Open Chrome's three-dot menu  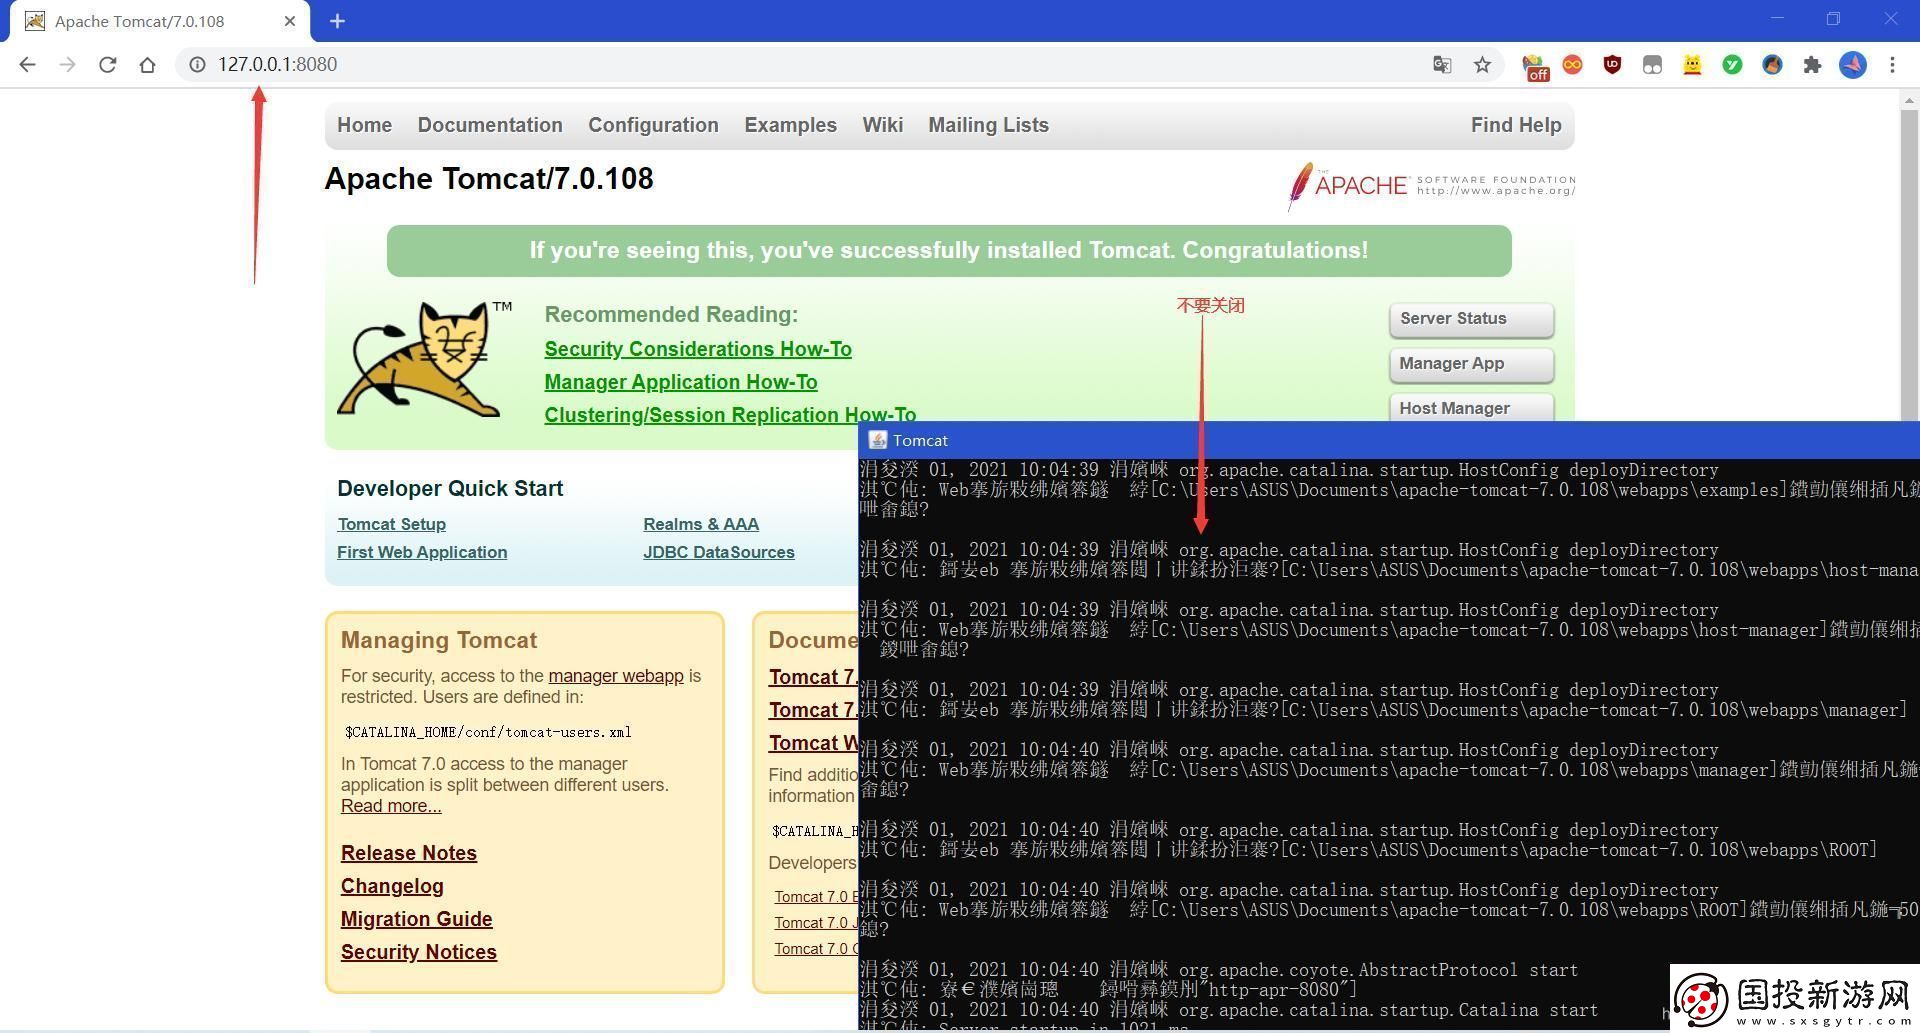click(x=1892, y=65)
